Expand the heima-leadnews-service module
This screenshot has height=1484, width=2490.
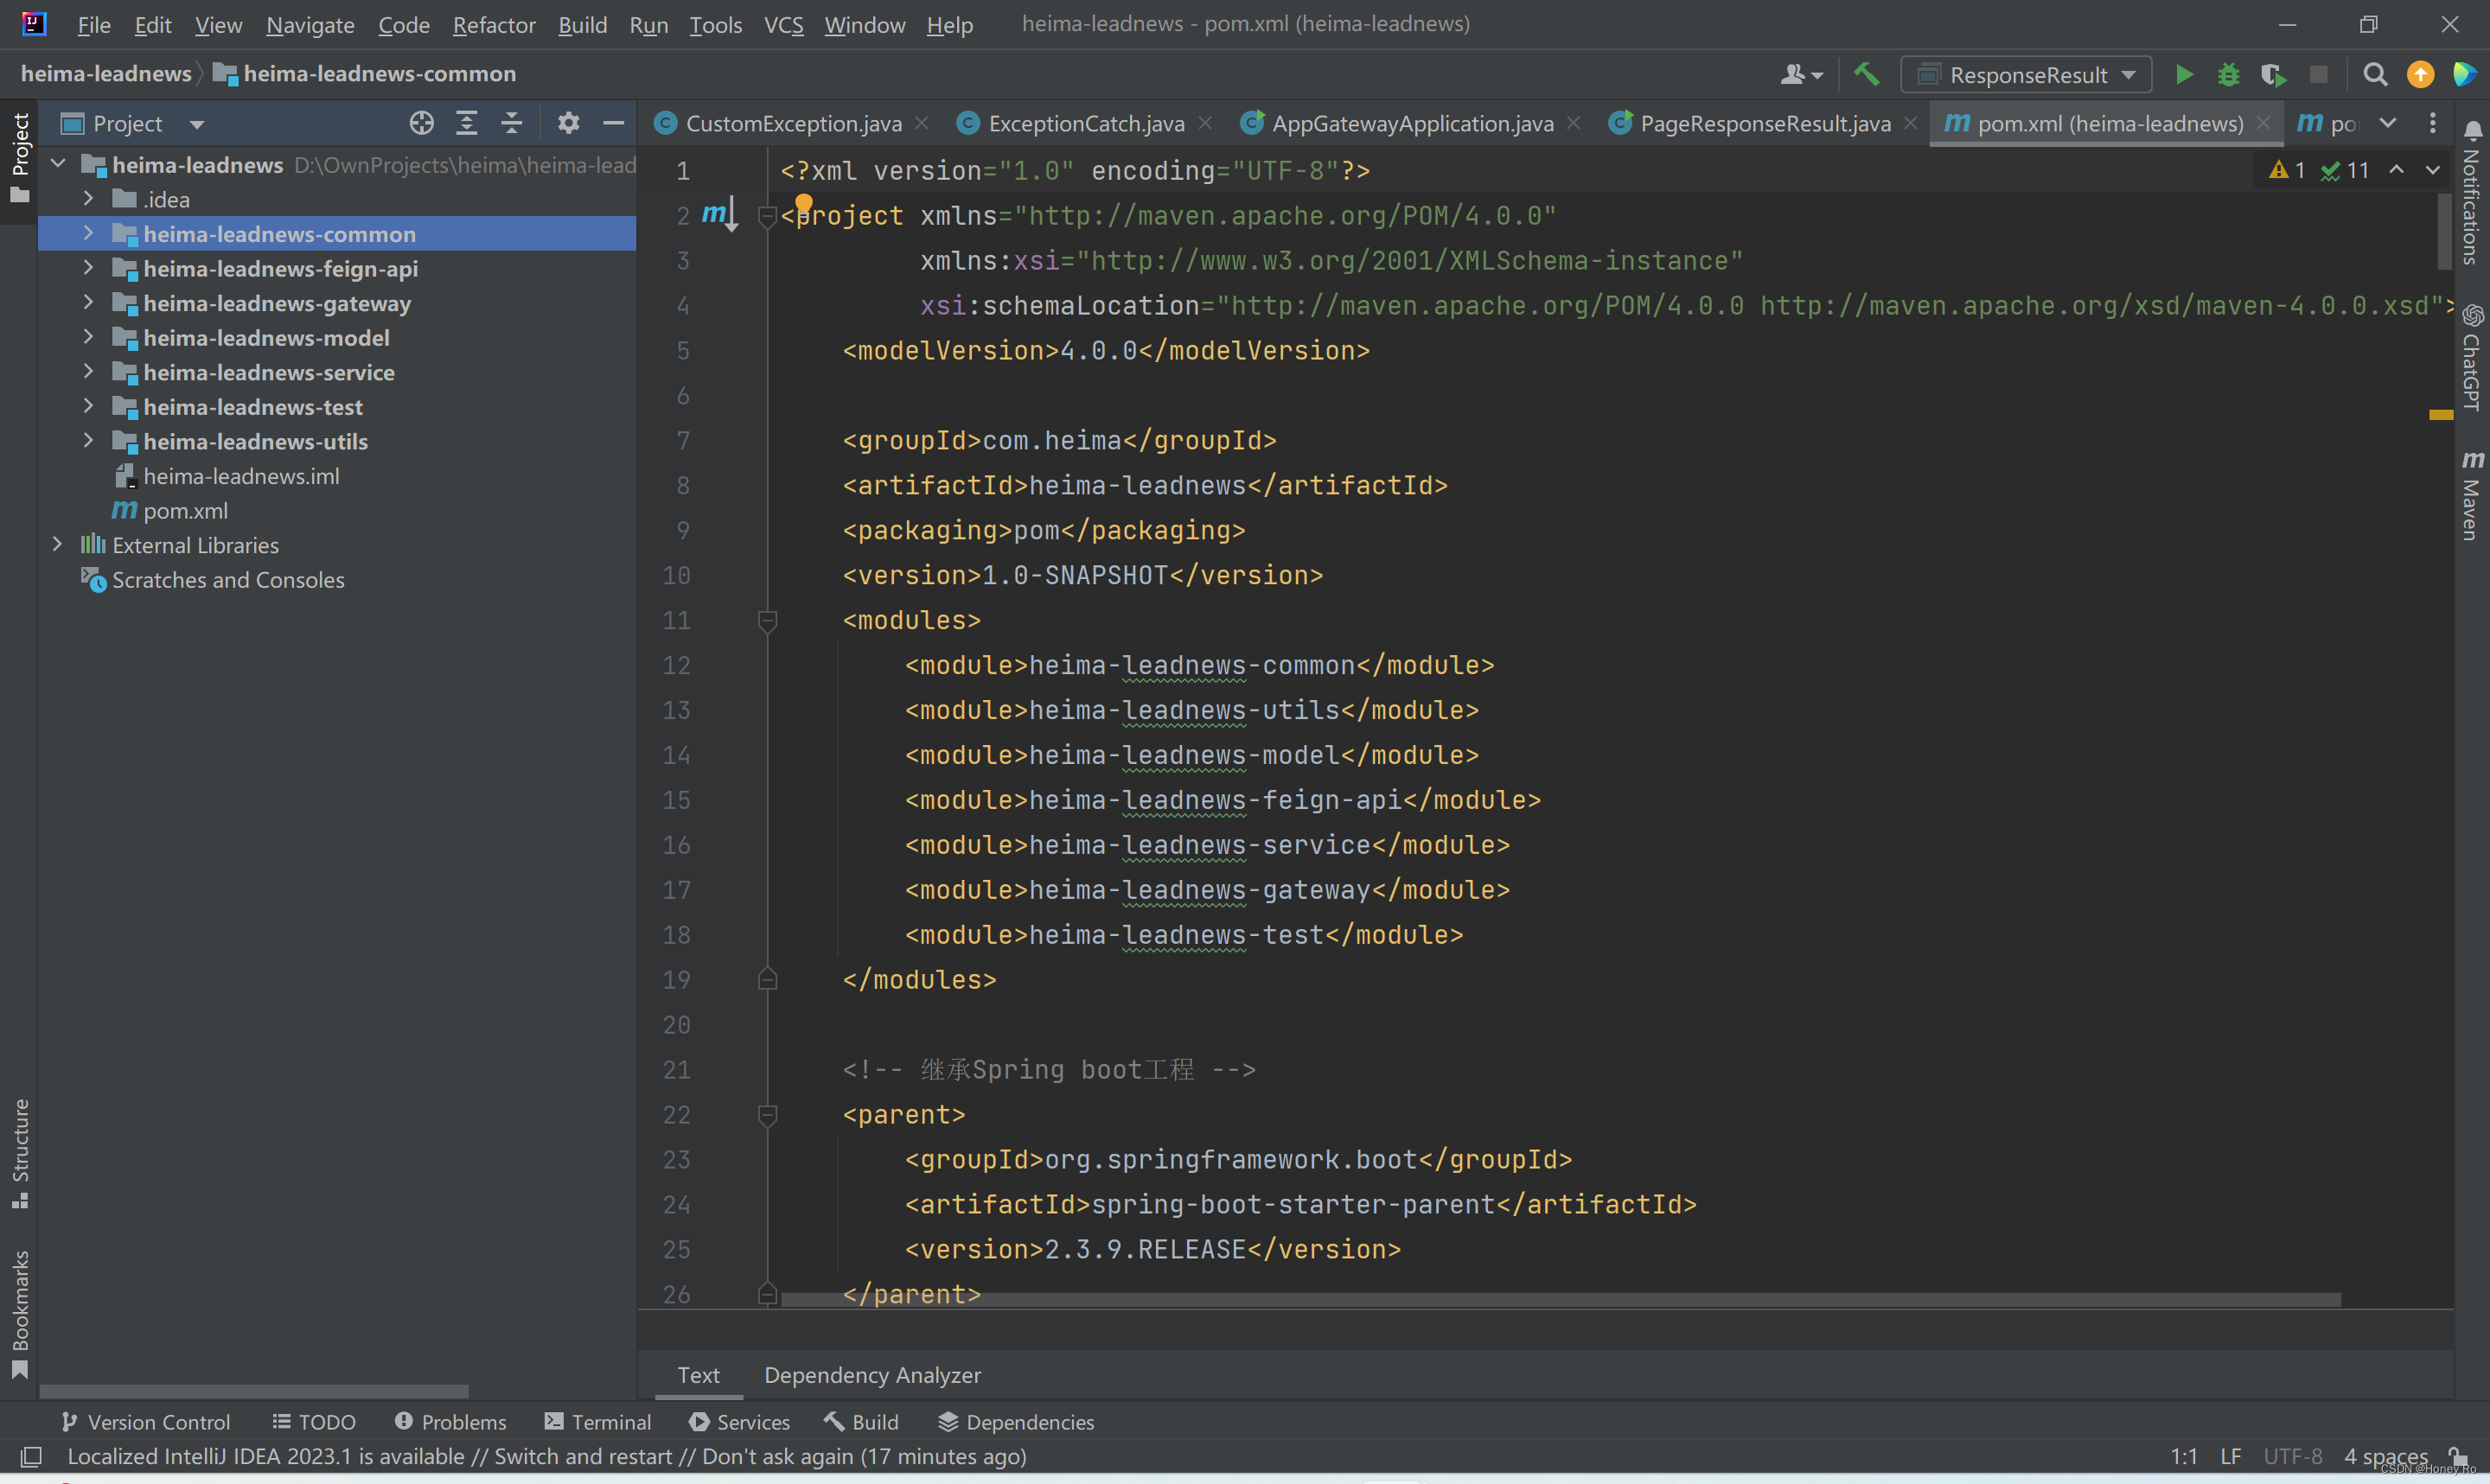pos(88,372)
